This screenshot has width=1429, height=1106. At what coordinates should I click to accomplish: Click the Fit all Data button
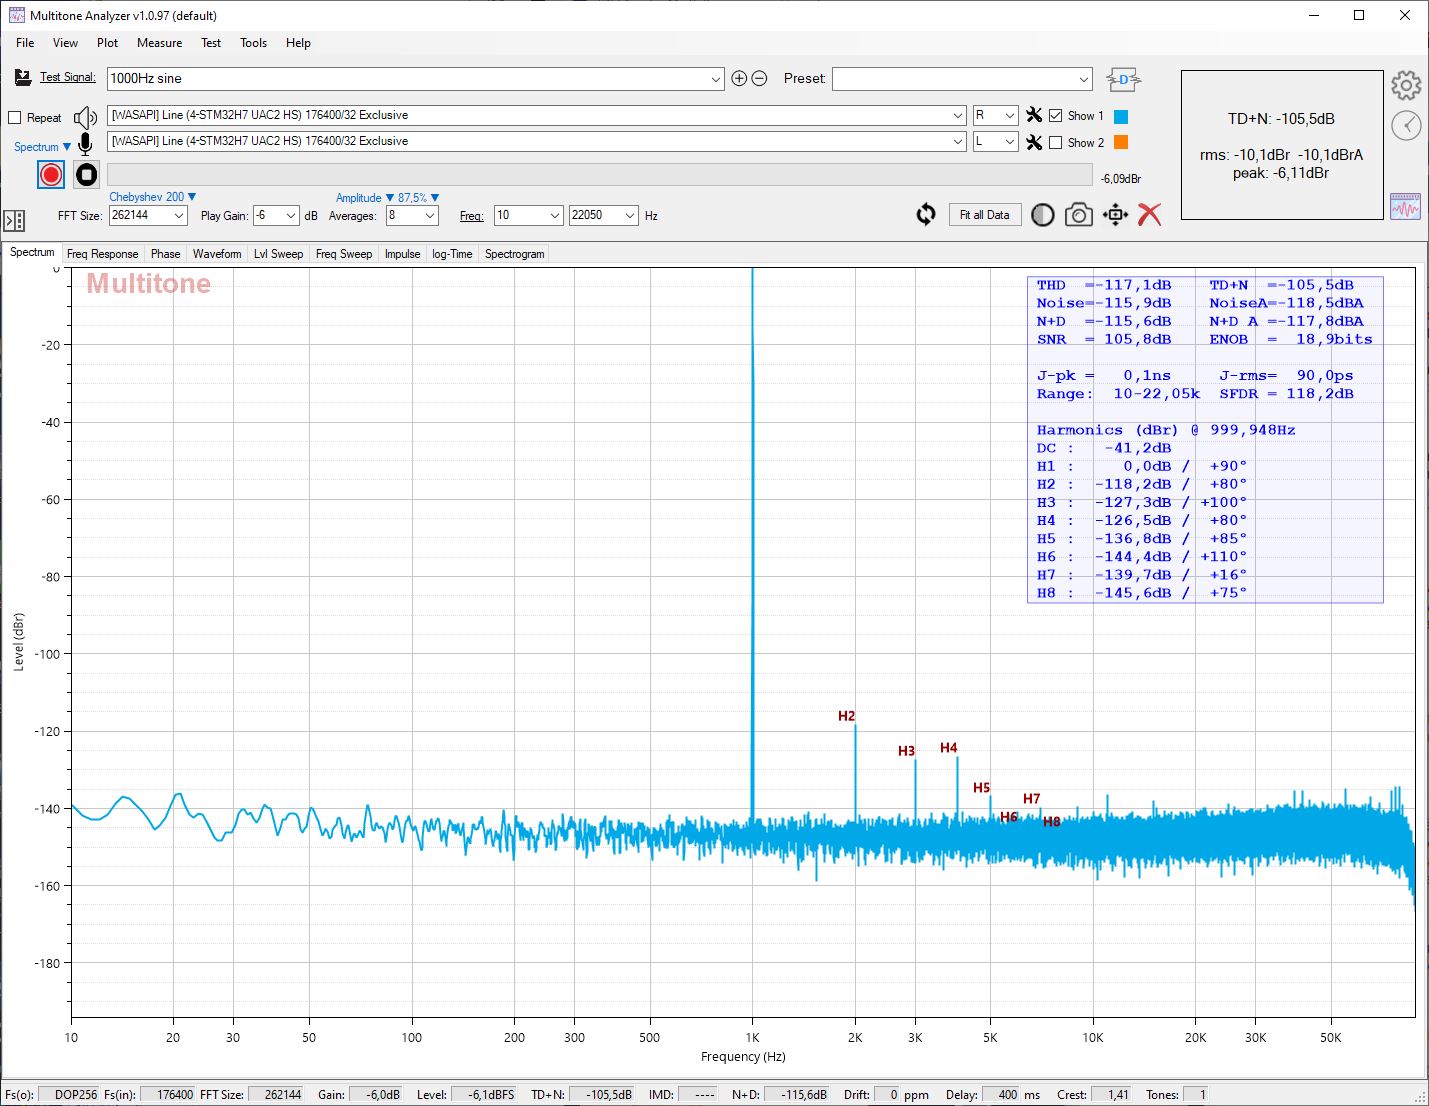[985, 215]
